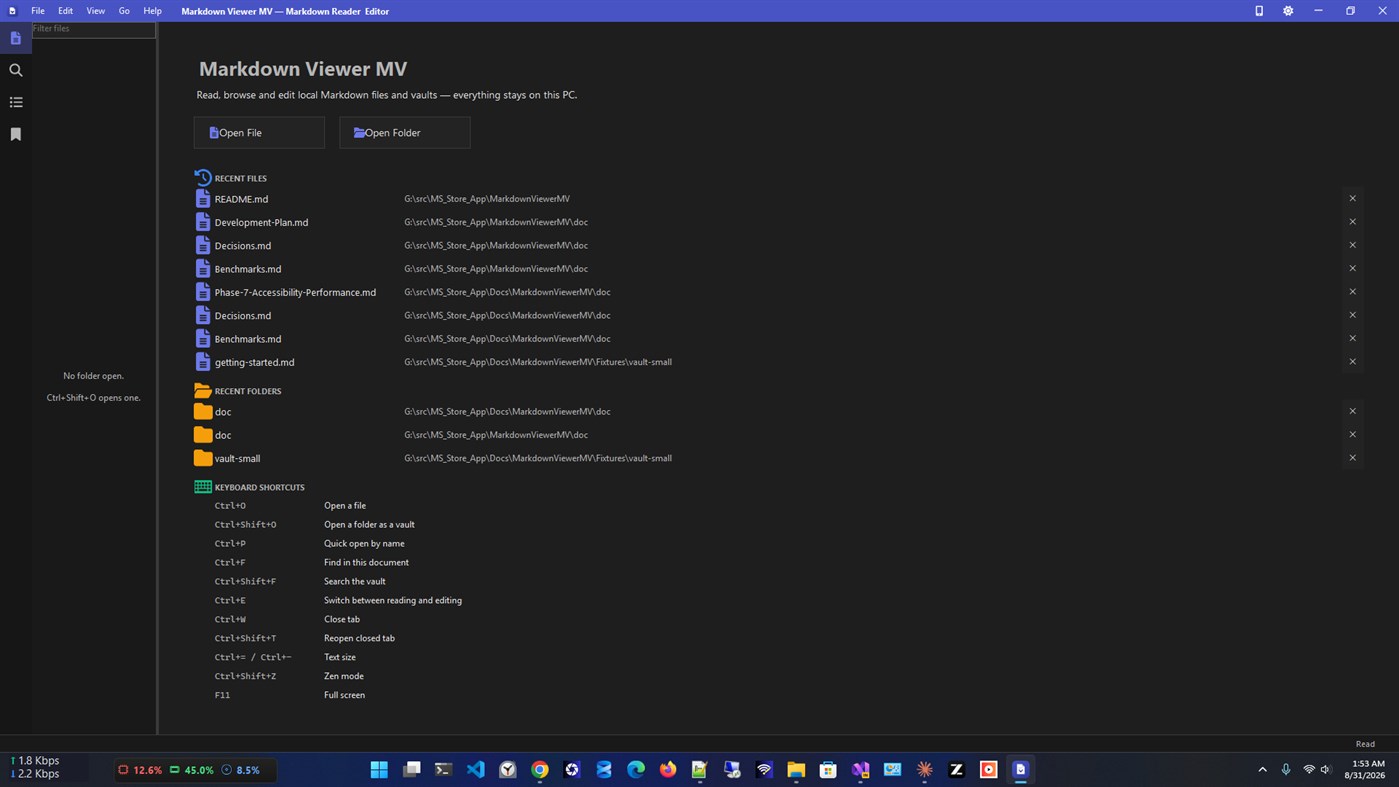This screenshot has width=1399, height=787.
Task: Remove vault-small from recent folders
Action: [1352, 458]
